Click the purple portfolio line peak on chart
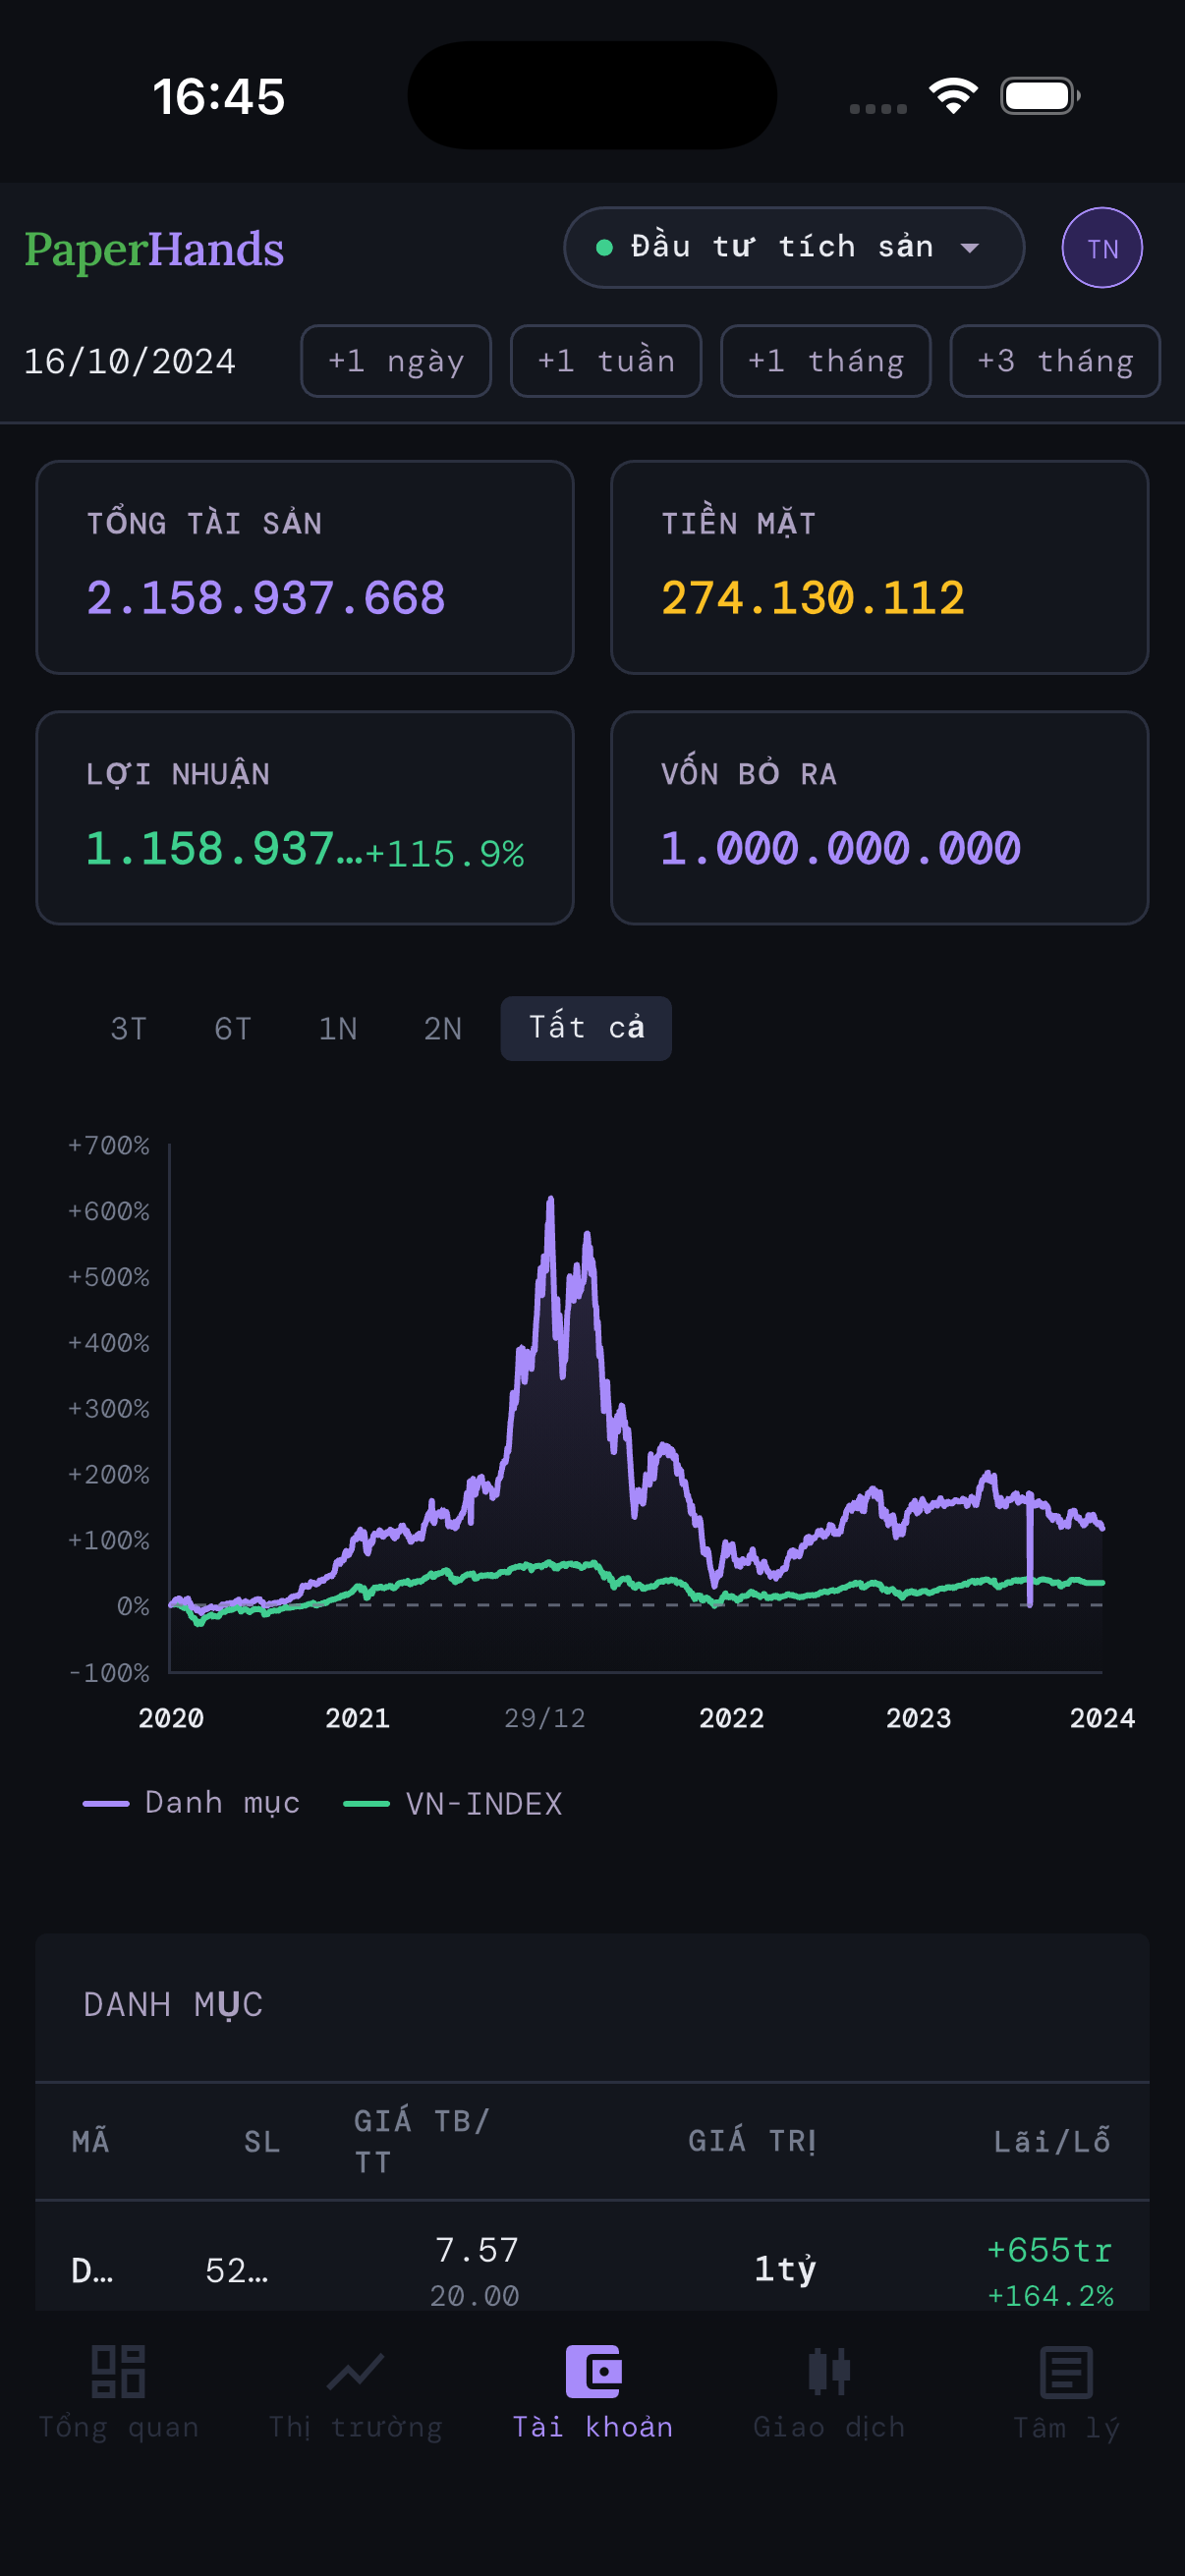 pos(550,1201)
